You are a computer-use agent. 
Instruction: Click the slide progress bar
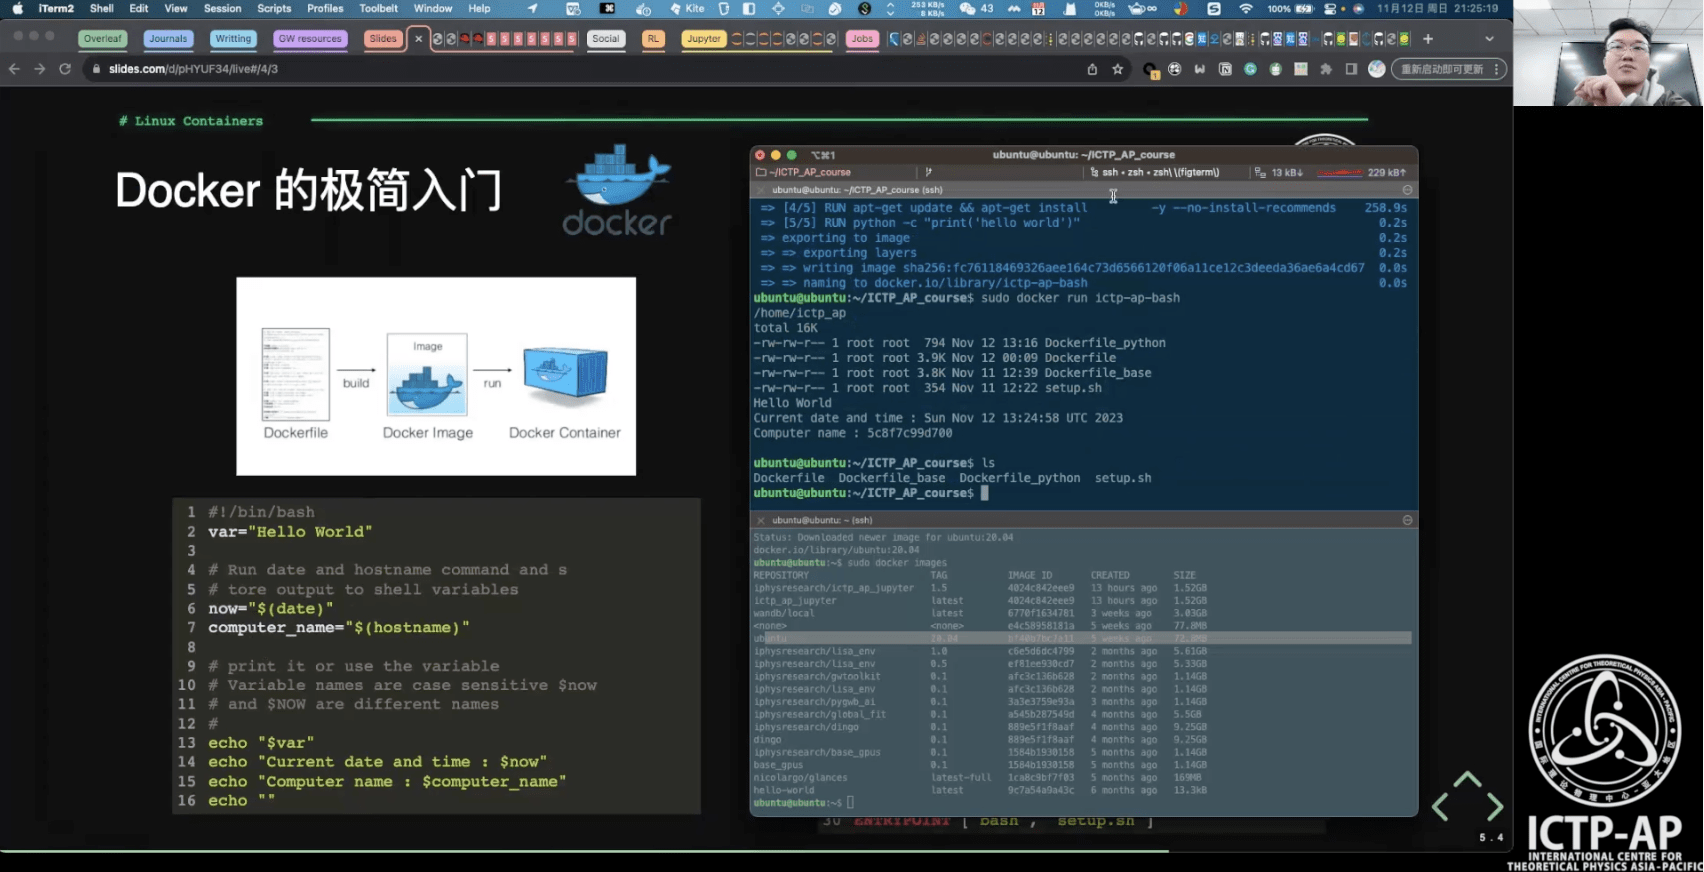click(x=756, y=851)
